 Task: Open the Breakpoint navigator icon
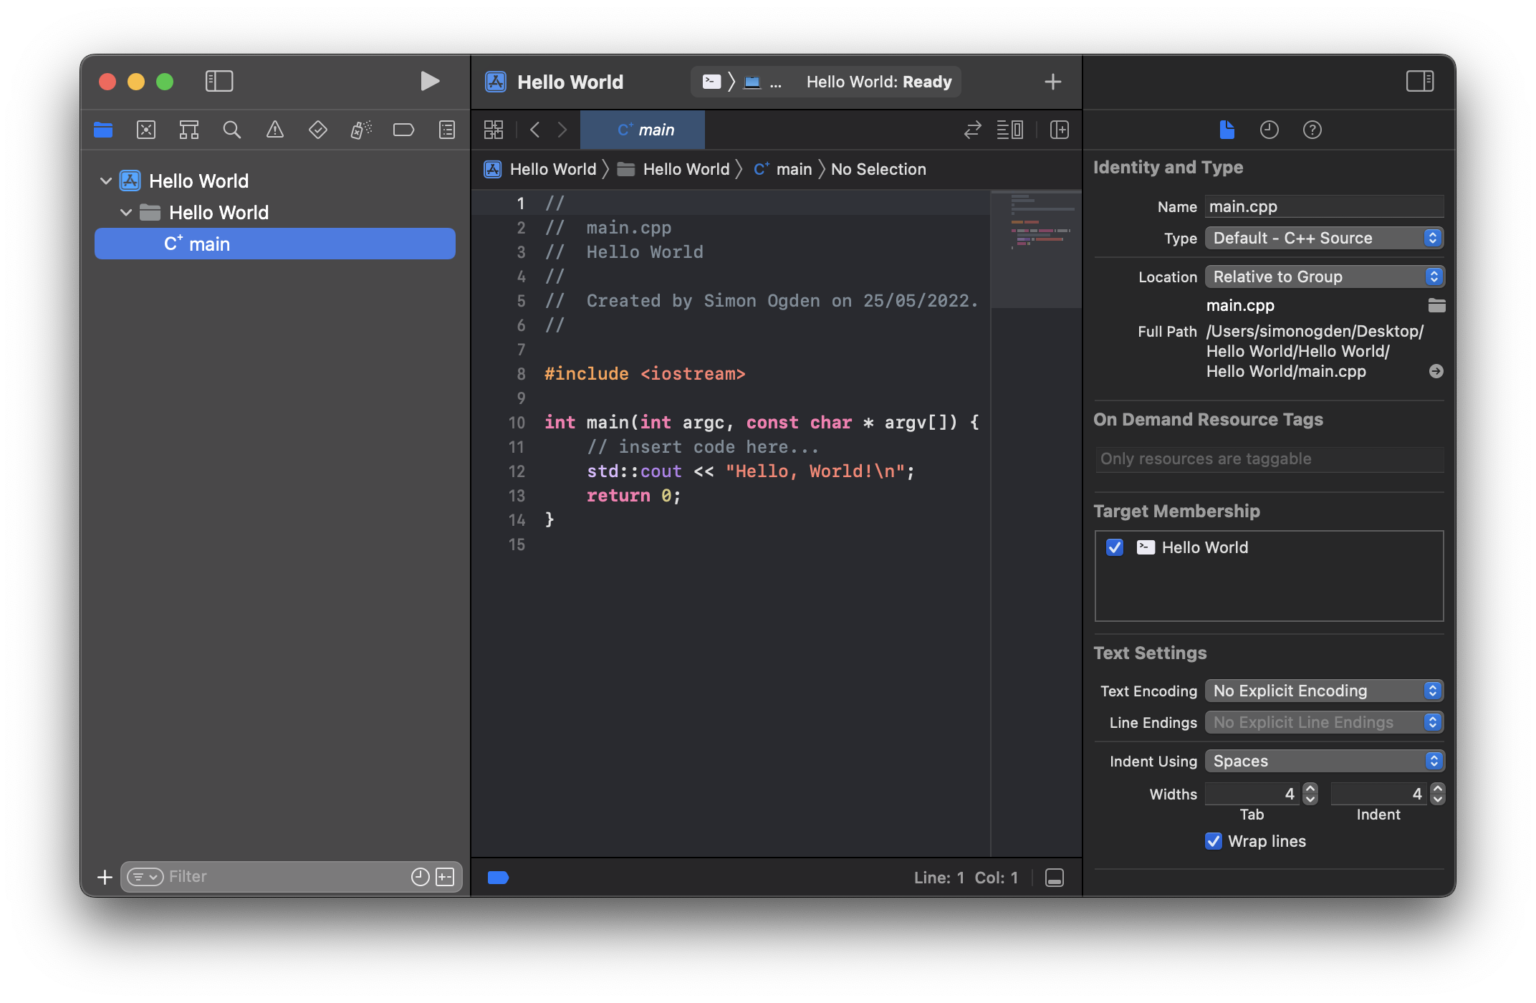(403, 130)
